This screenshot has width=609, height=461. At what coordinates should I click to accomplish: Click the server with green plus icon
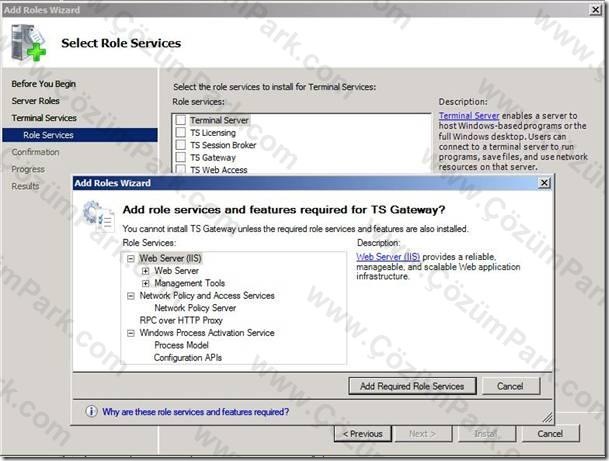pyautogui.click(x=28, y=43)
